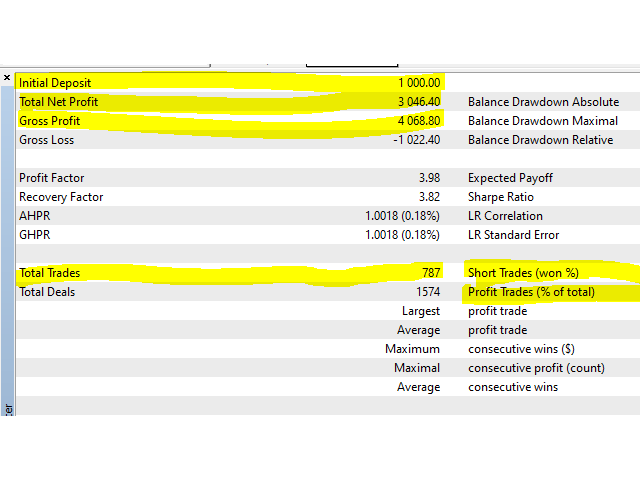Screen dimensions: 640x480
Task: Click the Balance Drawdown Maximal label
Action: pos(542,121)
